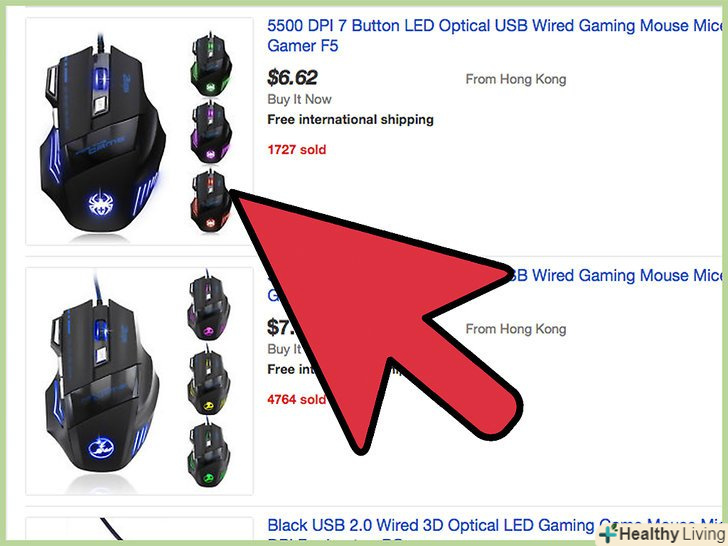Select the green LED mouse variant in second listing
The image size is (728, 546).
click(x=208, y=454)
